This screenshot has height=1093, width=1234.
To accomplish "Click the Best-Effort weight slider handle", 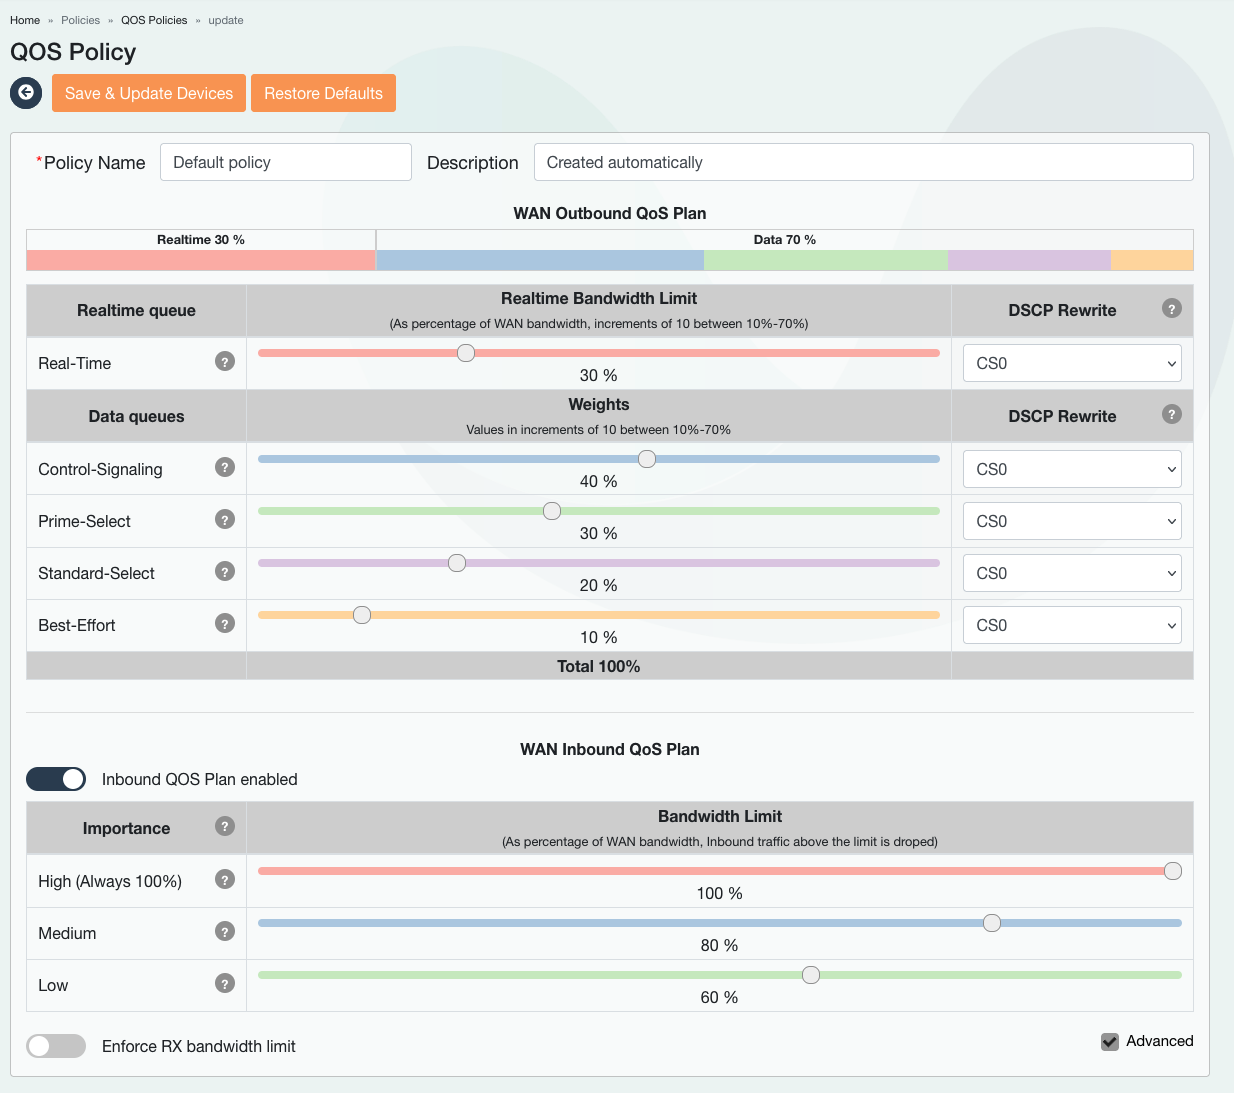I will [362, 615].
